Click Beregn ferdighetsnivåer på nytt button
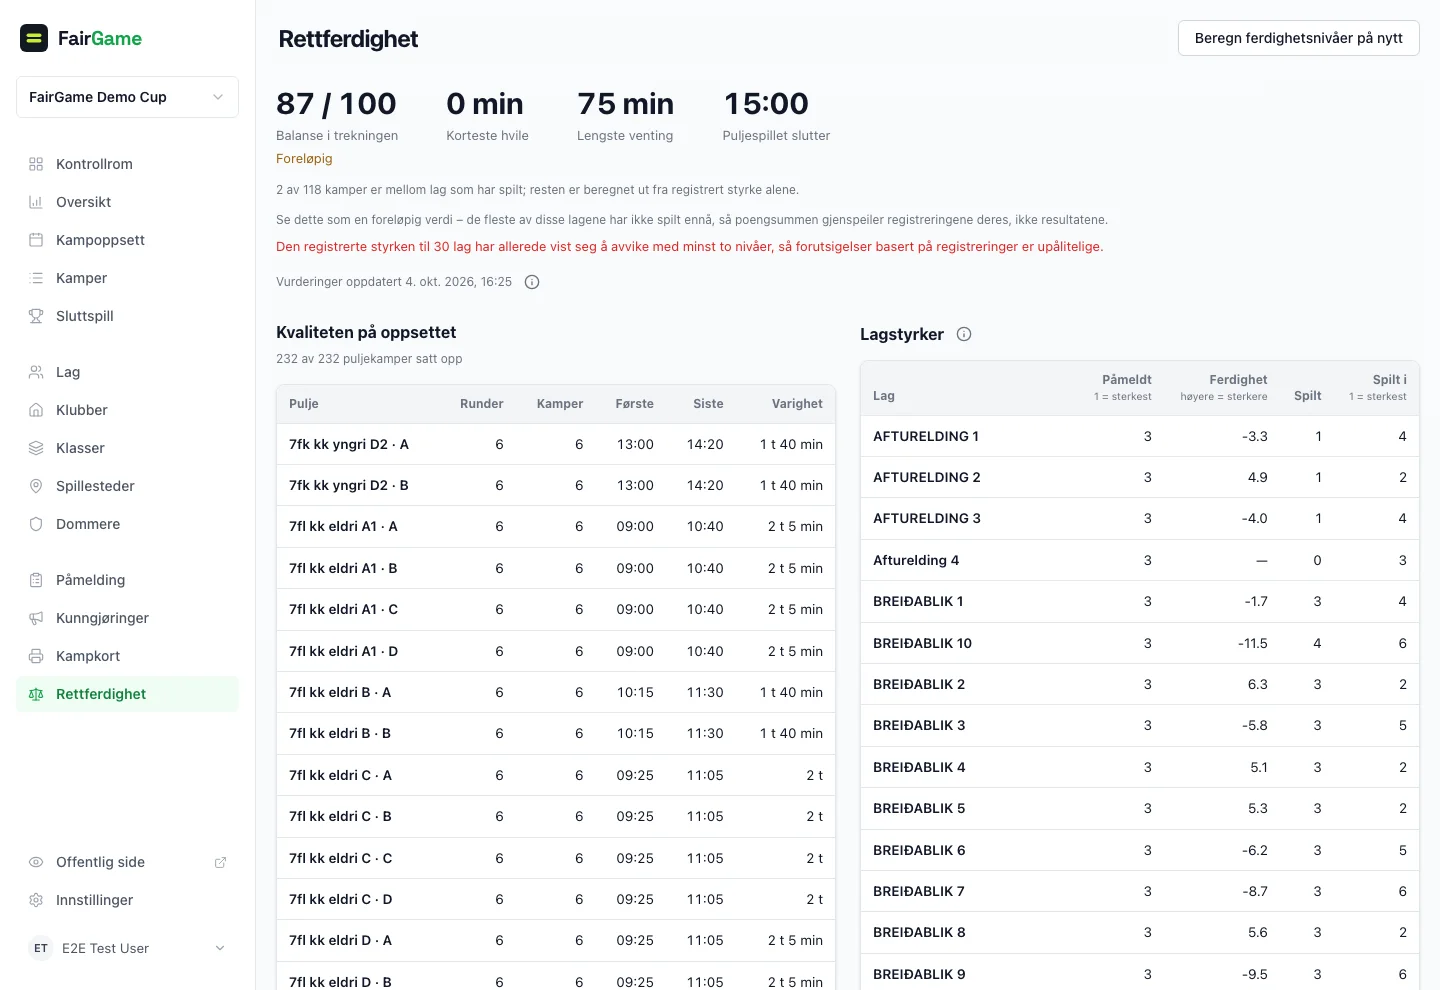 coord(1299,38)
